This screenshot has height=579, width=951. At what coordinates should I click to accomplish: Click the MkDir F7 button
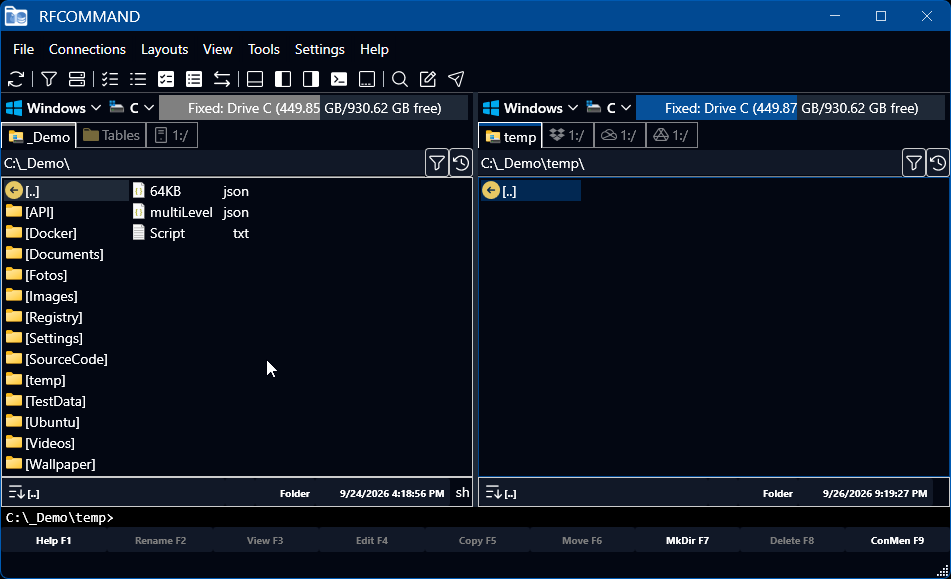pyautogui.click(x=687, y=540)
